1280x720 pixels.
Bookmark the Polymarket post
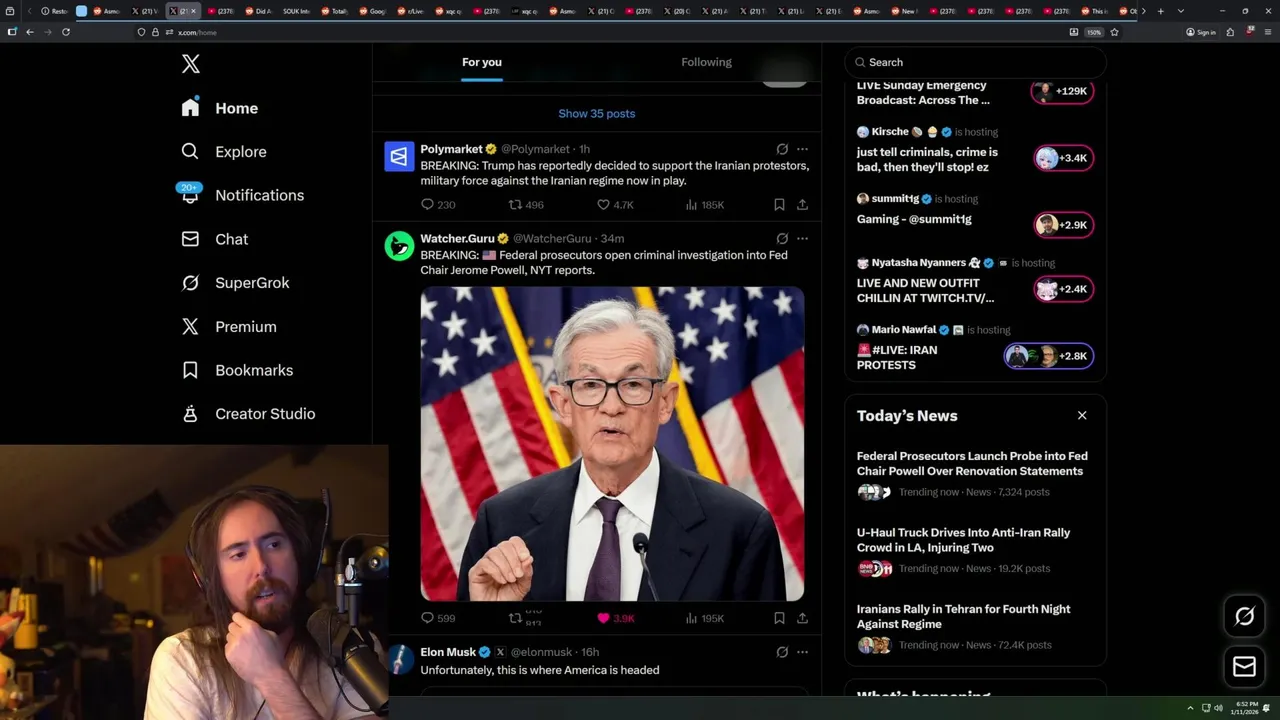(779, 205)
